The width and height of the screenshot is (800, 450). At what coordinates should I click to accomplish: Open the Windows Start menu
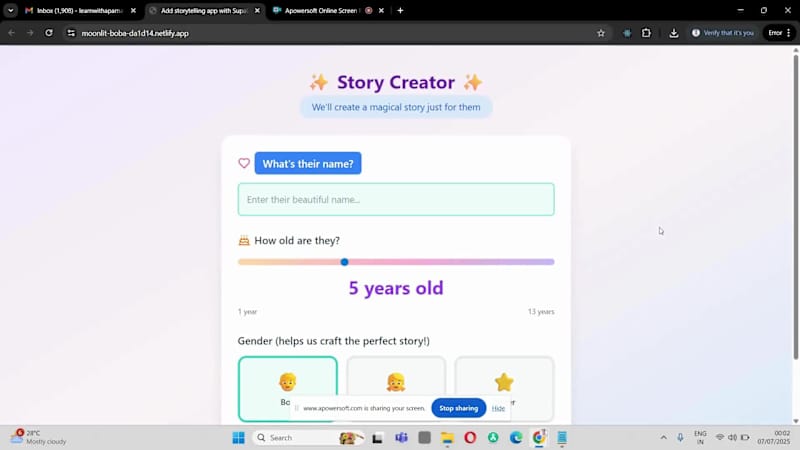click(x=238, y=438)
